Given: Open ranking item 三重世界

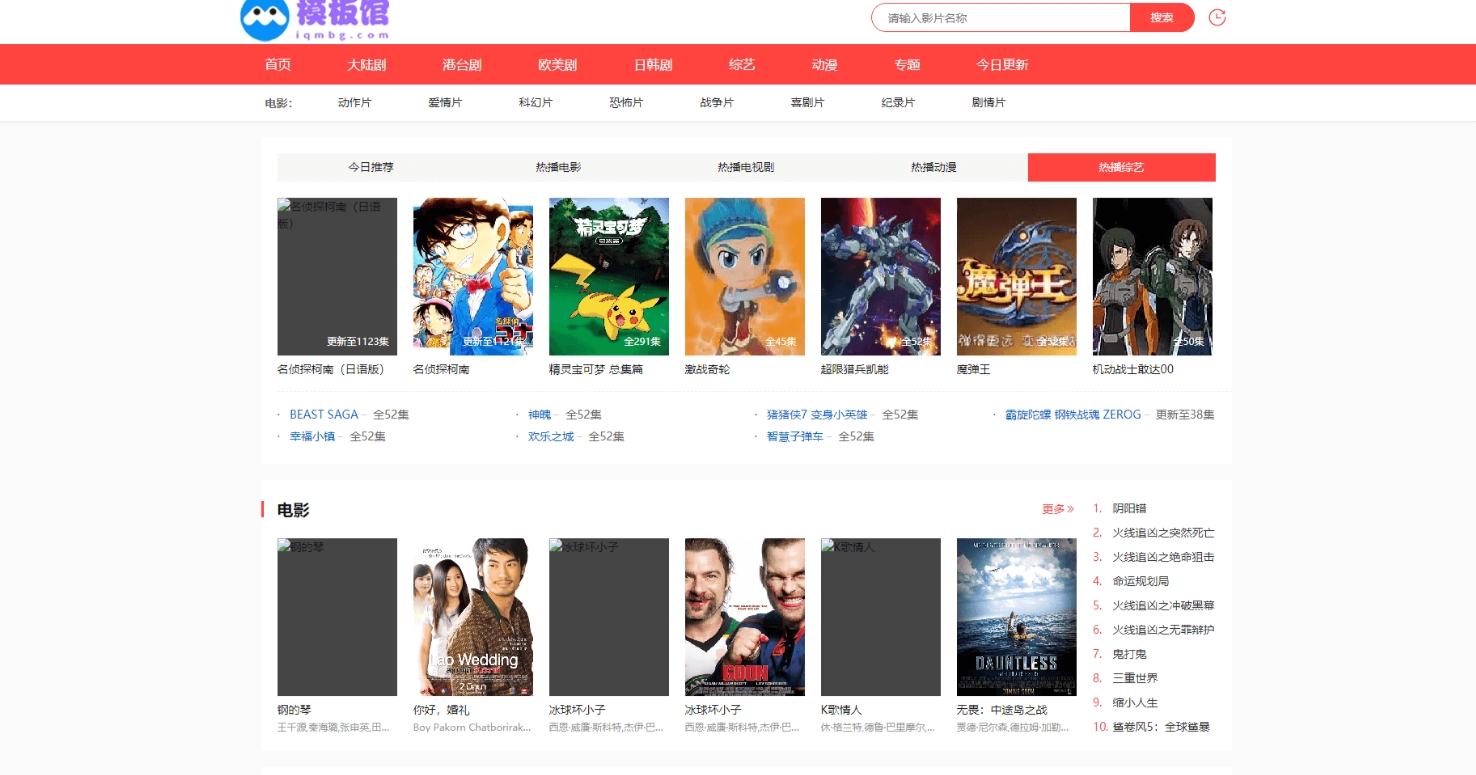Looking at the screenshot, I should [x=1136, y=678].
